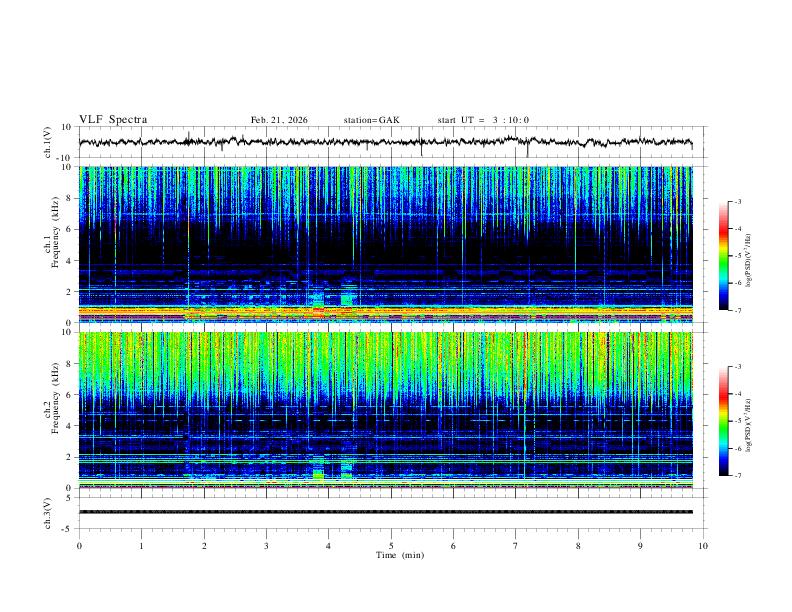Click the ch.2 PSD color bar

point(724,421)
